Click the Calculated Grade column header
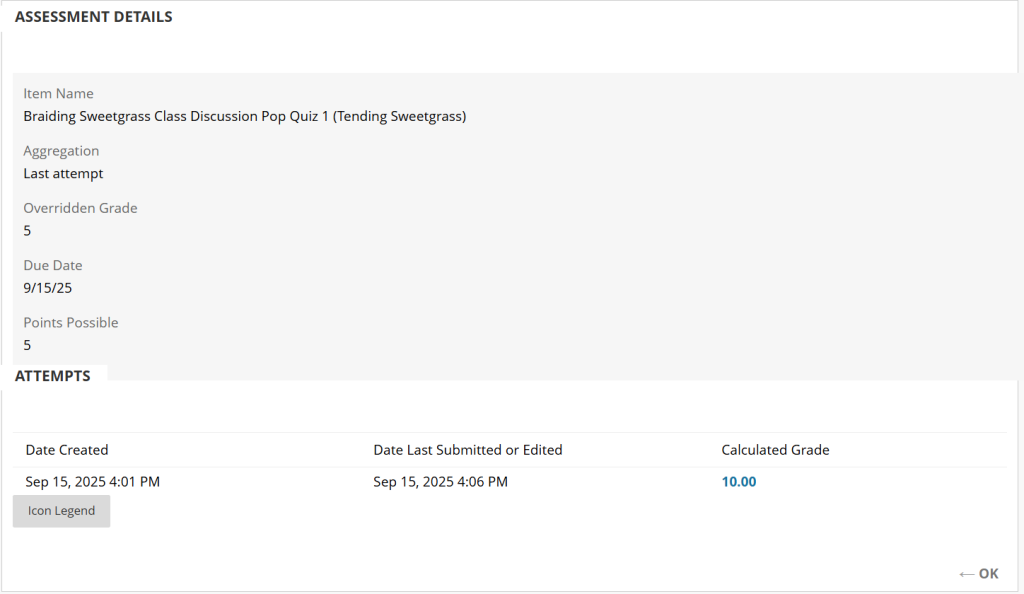The image size is (1024, 594). pyautogui.click(x=775, y=450)
